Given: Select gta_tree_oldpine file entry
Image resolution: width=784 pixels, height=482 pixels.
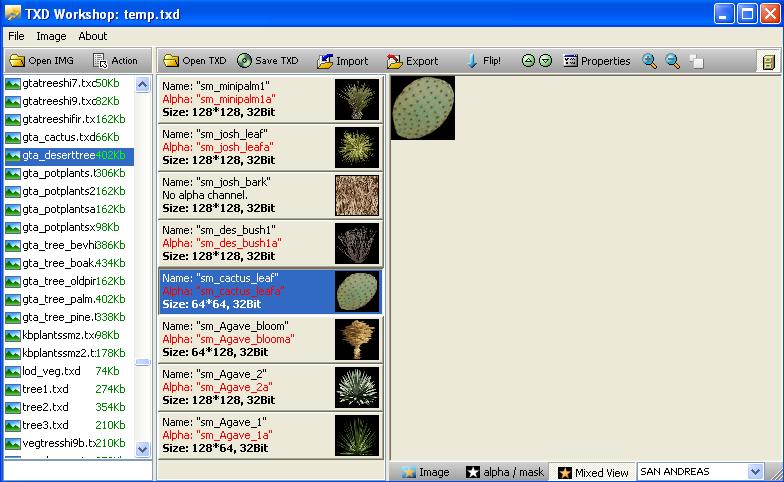Looking at the screenshot, I should tap(69, 281).
